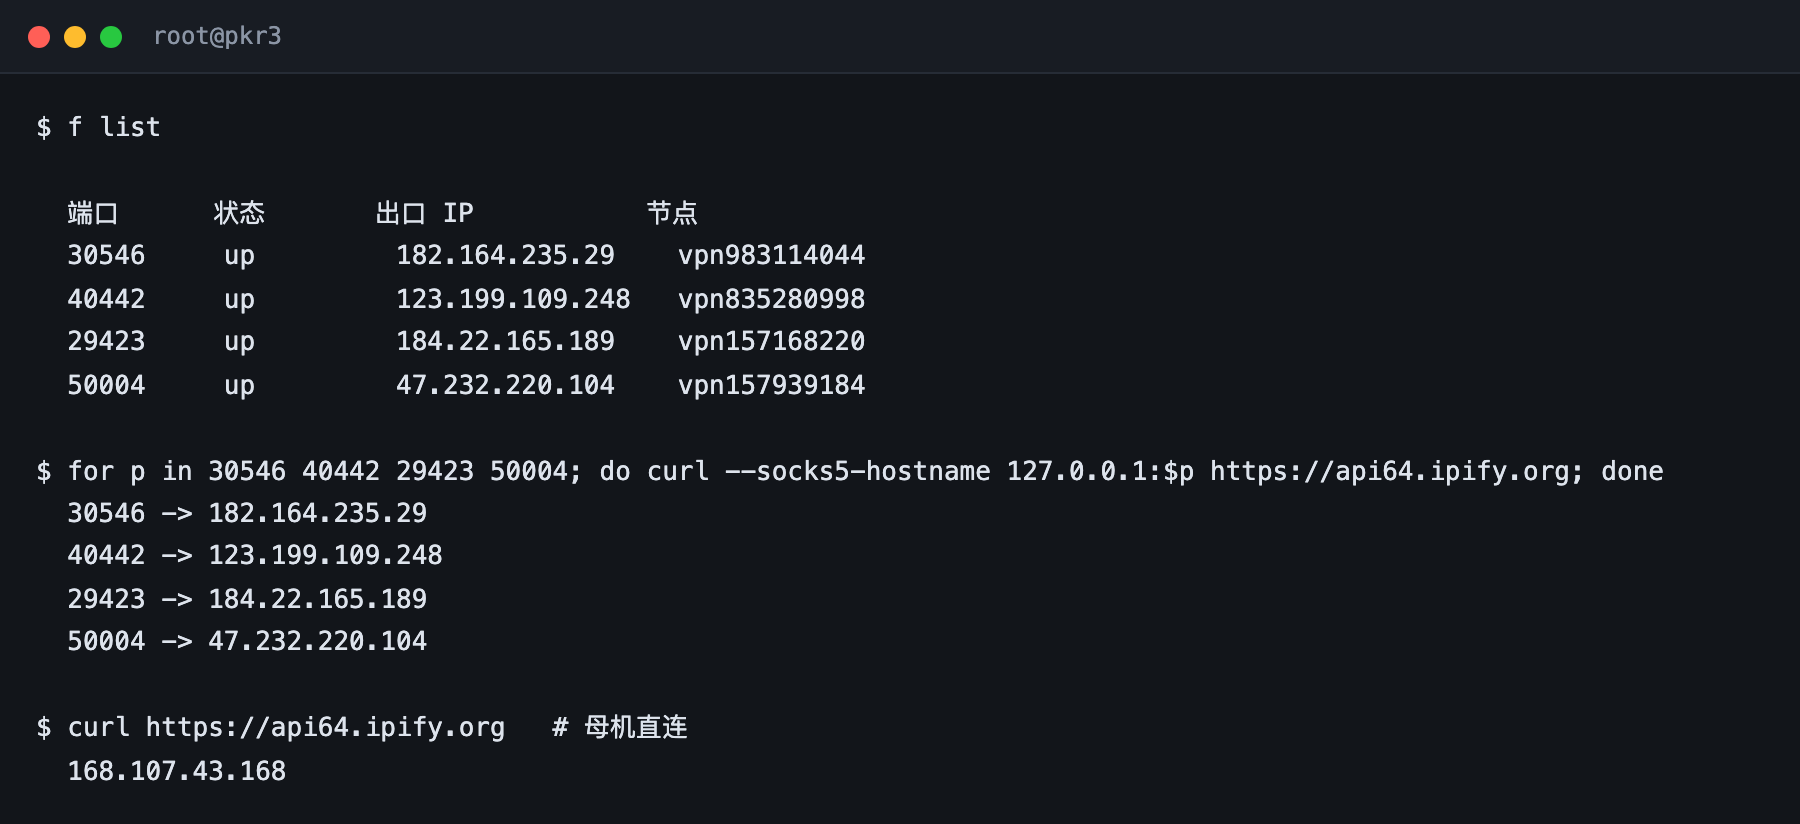Click output line 40442 -> 123.199.109.248
1800x824 pixels.
(255, 555)
